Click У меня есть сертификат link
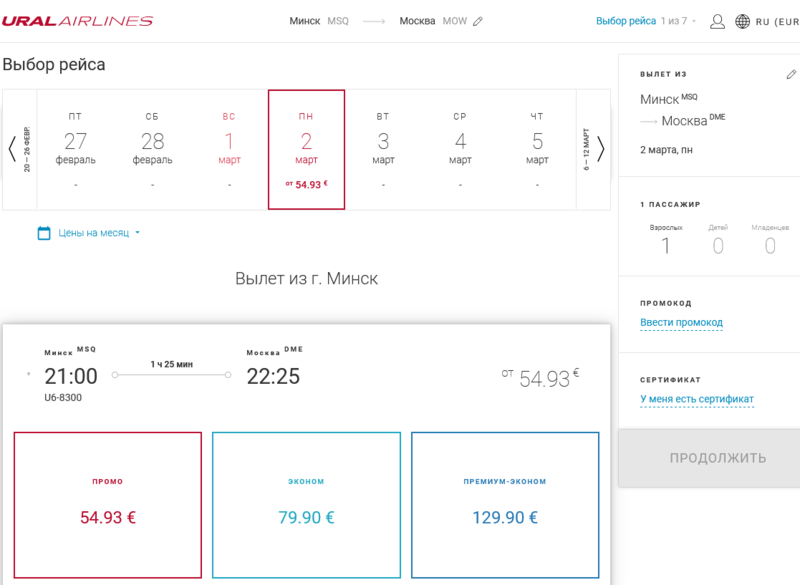 (697, 399)
